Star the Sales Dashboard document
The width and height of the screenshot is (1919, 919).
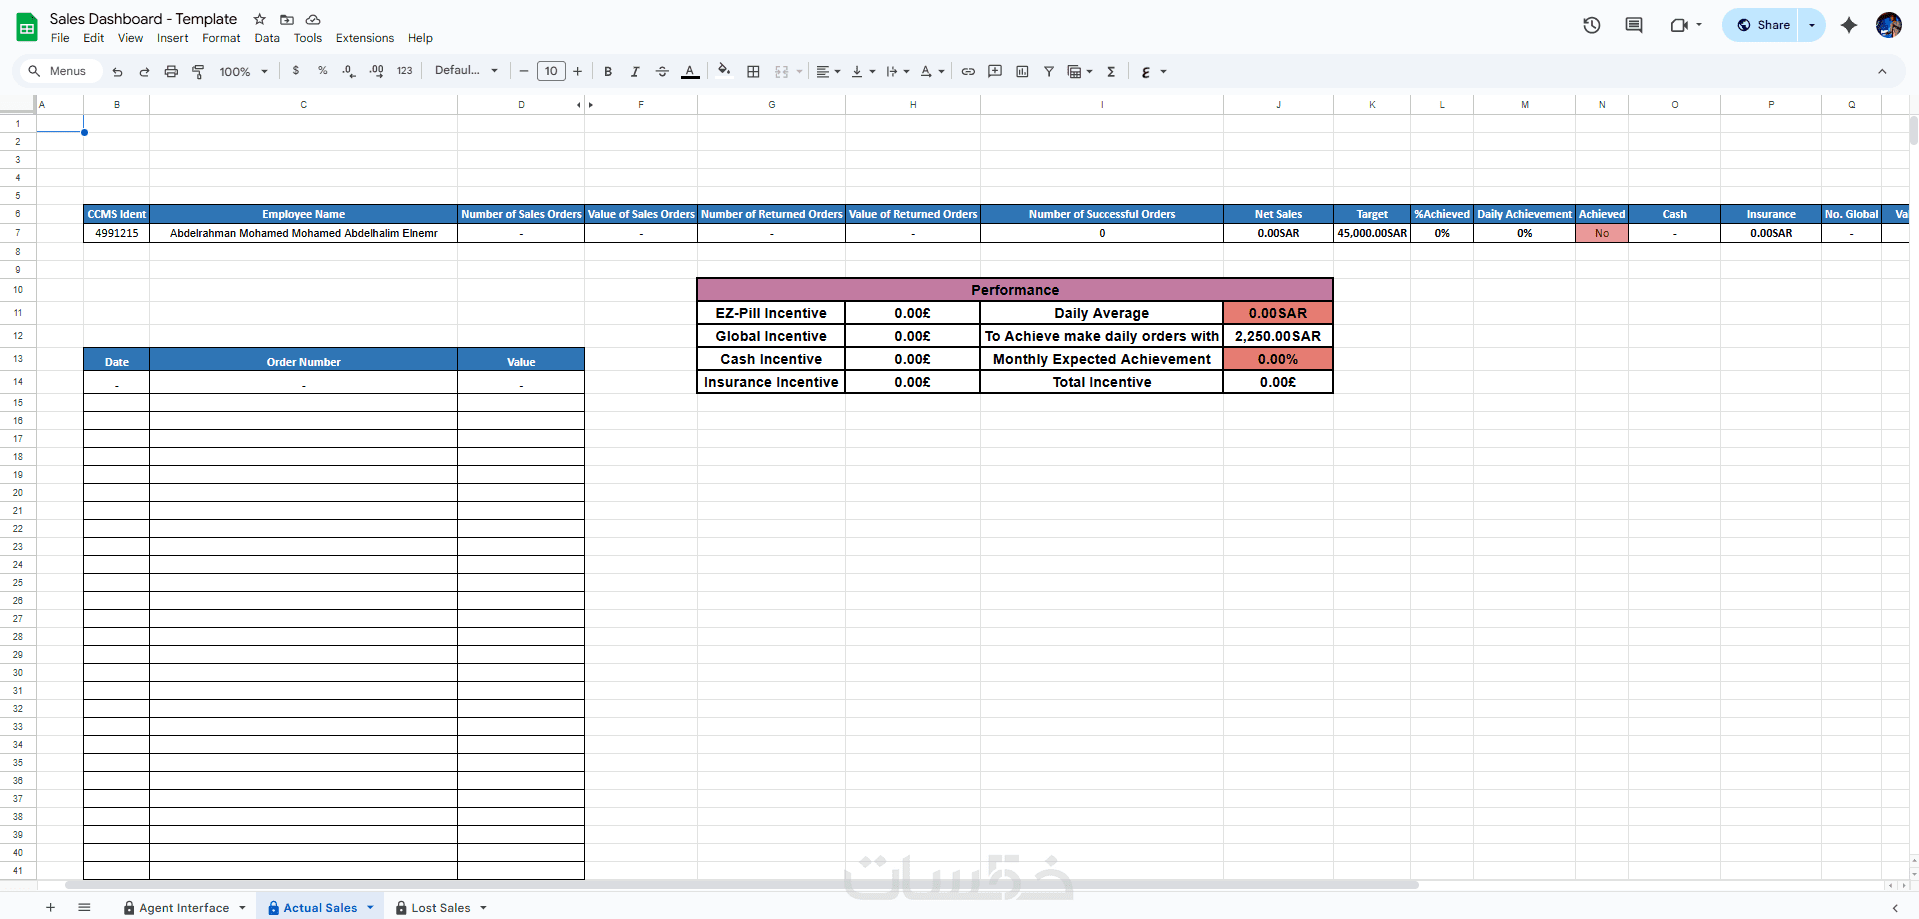pyautogui.click(x=260, y=19)
